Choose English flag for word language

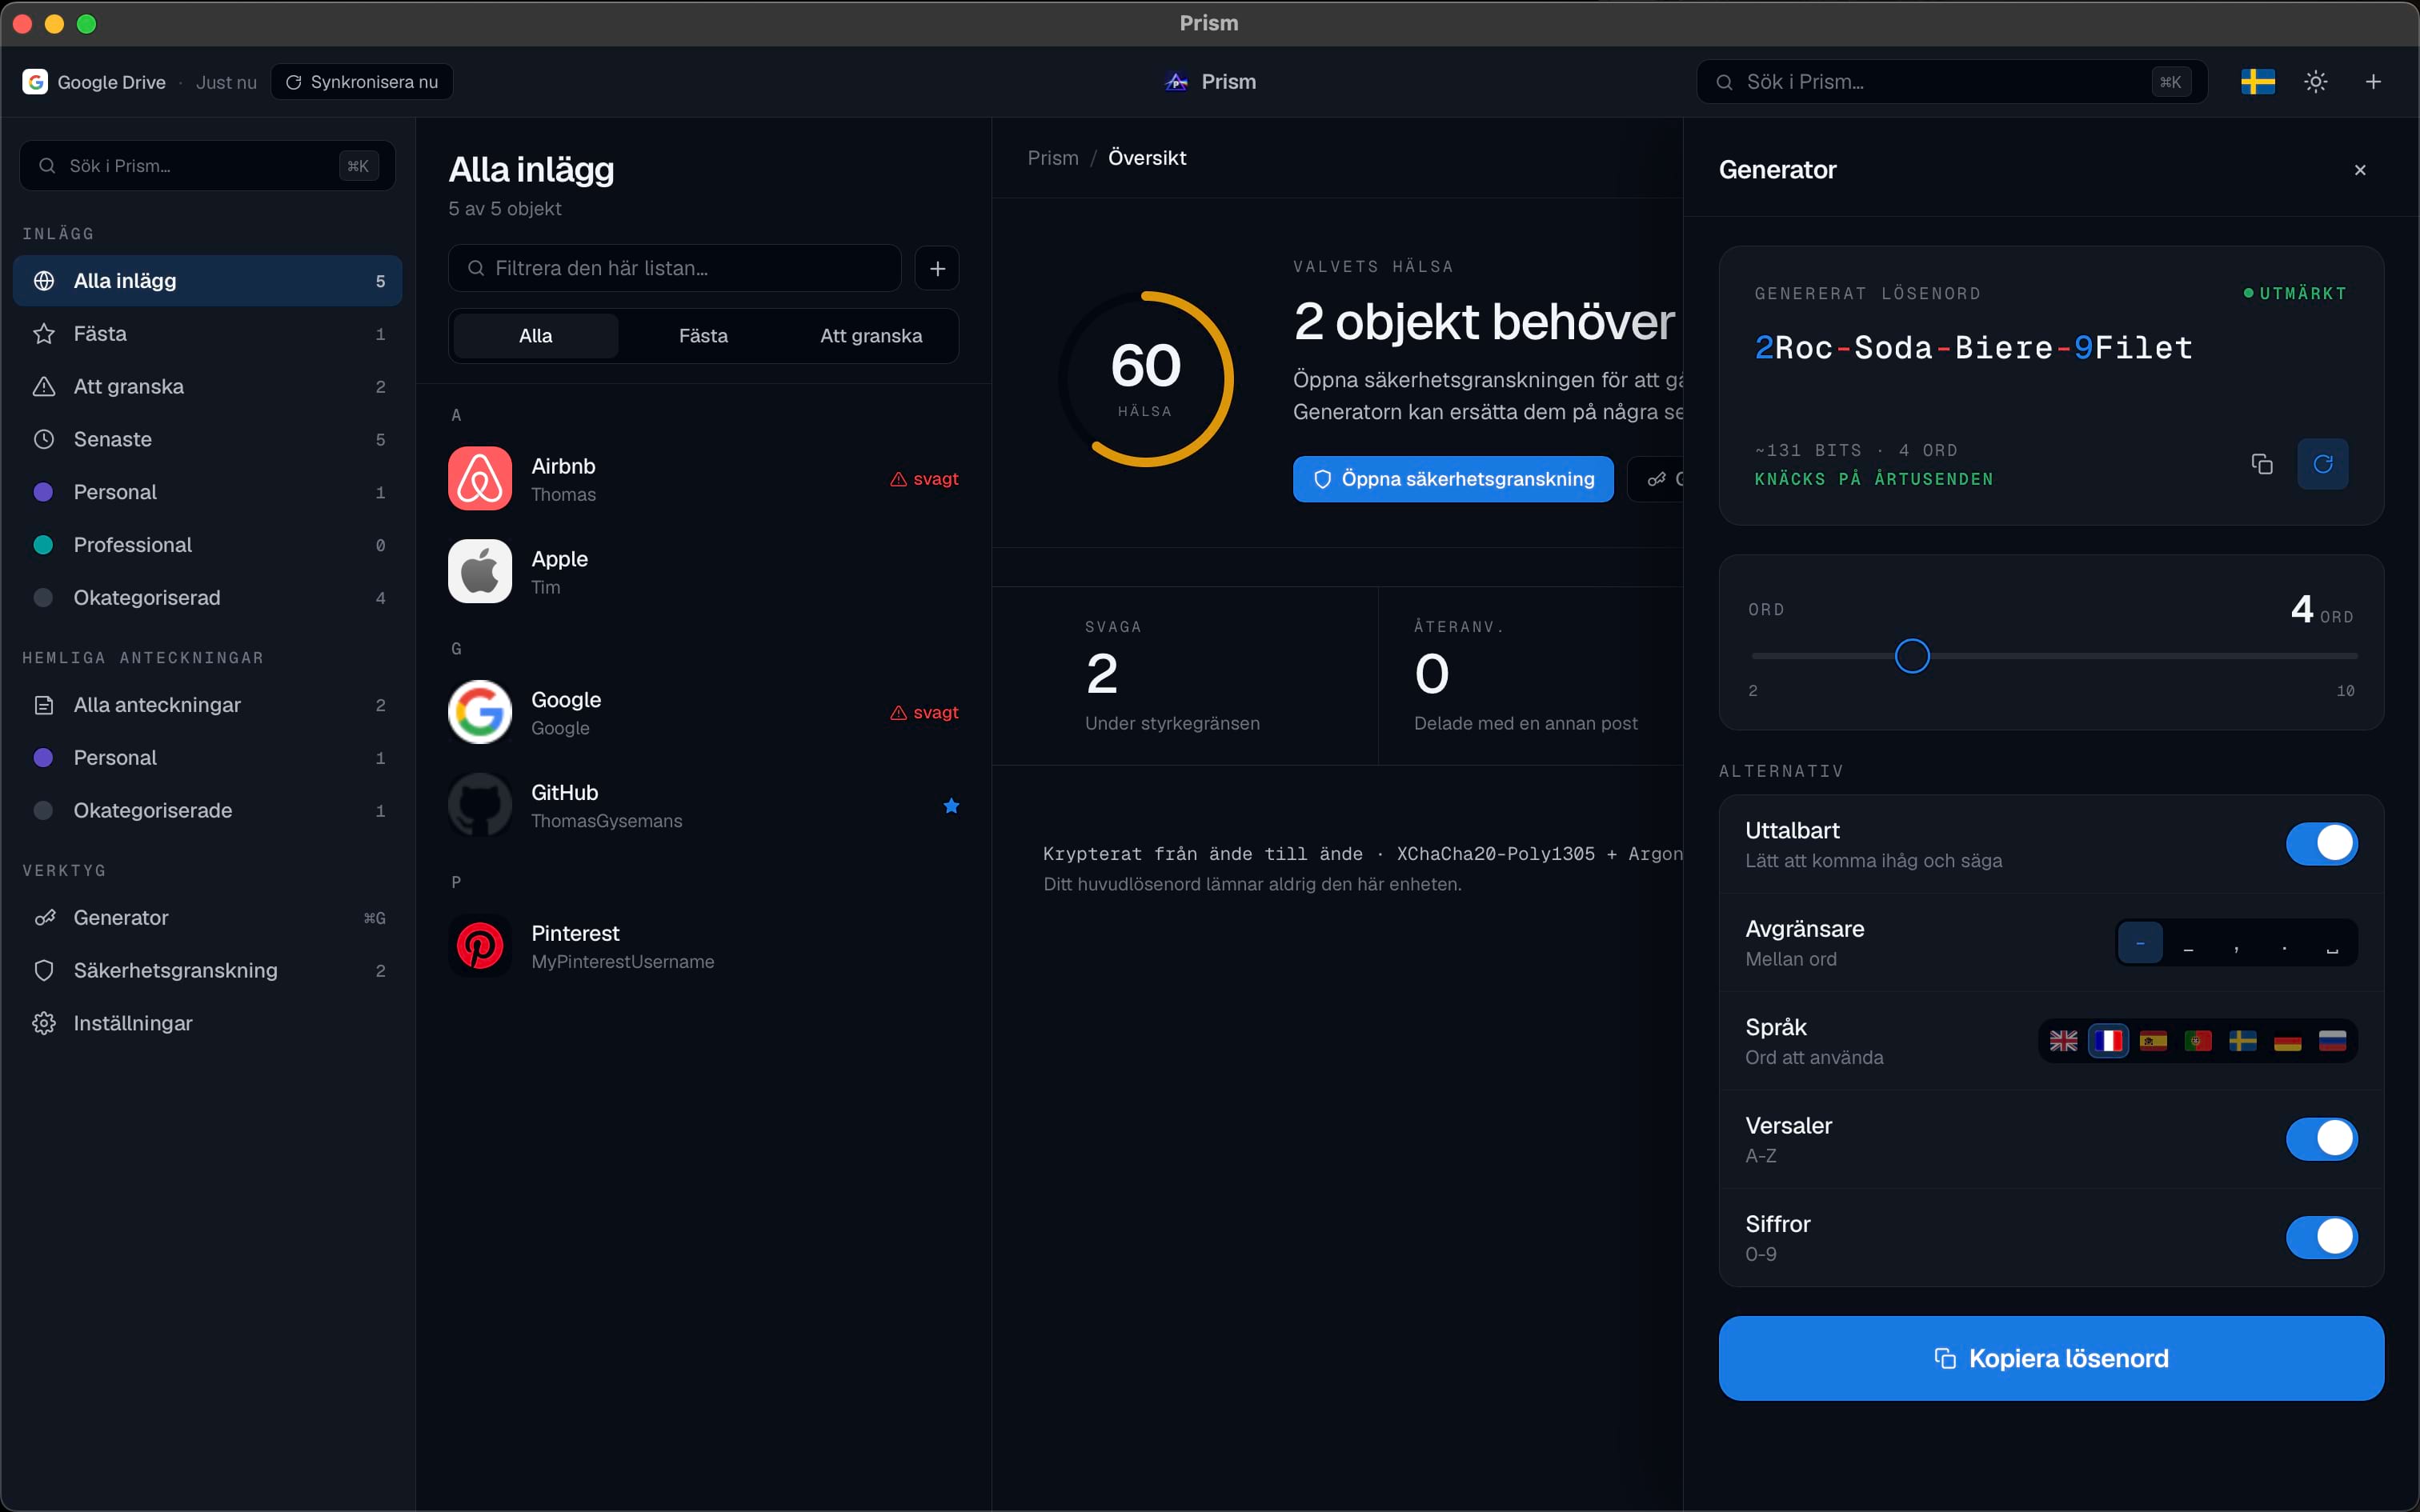(x=2064, y=1041)
